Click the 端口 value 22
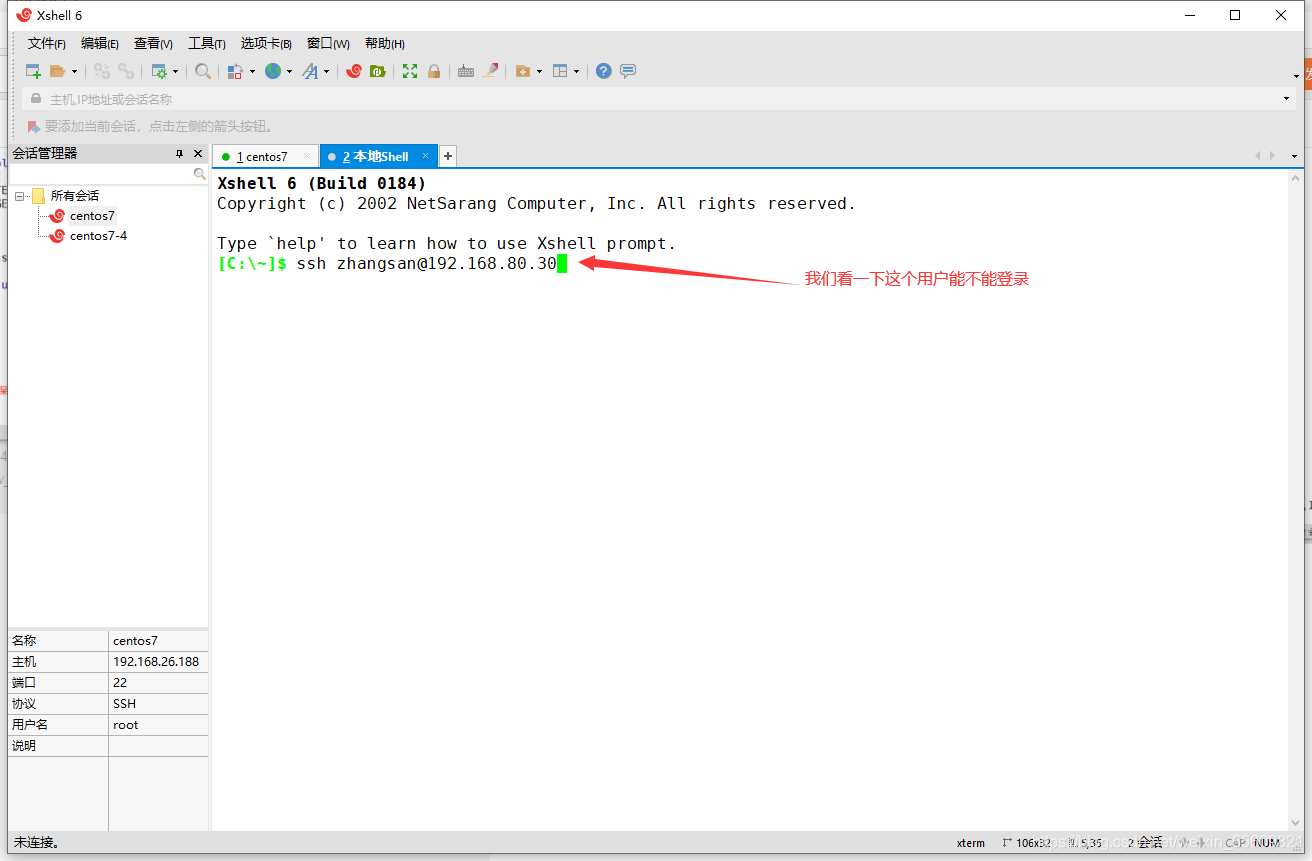The width and height of the screenshot is (1312, 861). (x=120, y=683)
